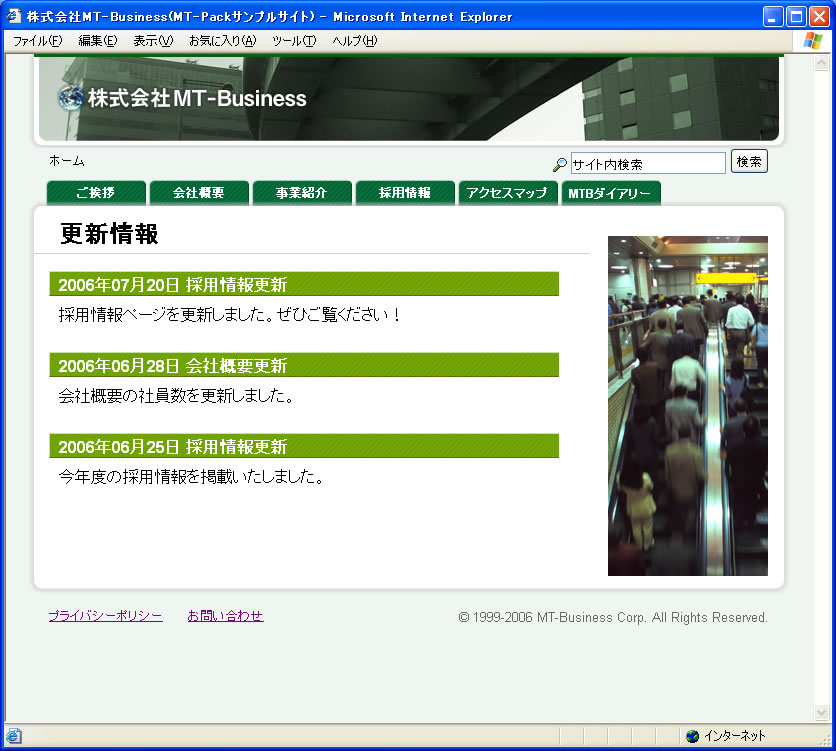Close the Internet Explorer window
The image size is (836, 751).
point(819,17)
